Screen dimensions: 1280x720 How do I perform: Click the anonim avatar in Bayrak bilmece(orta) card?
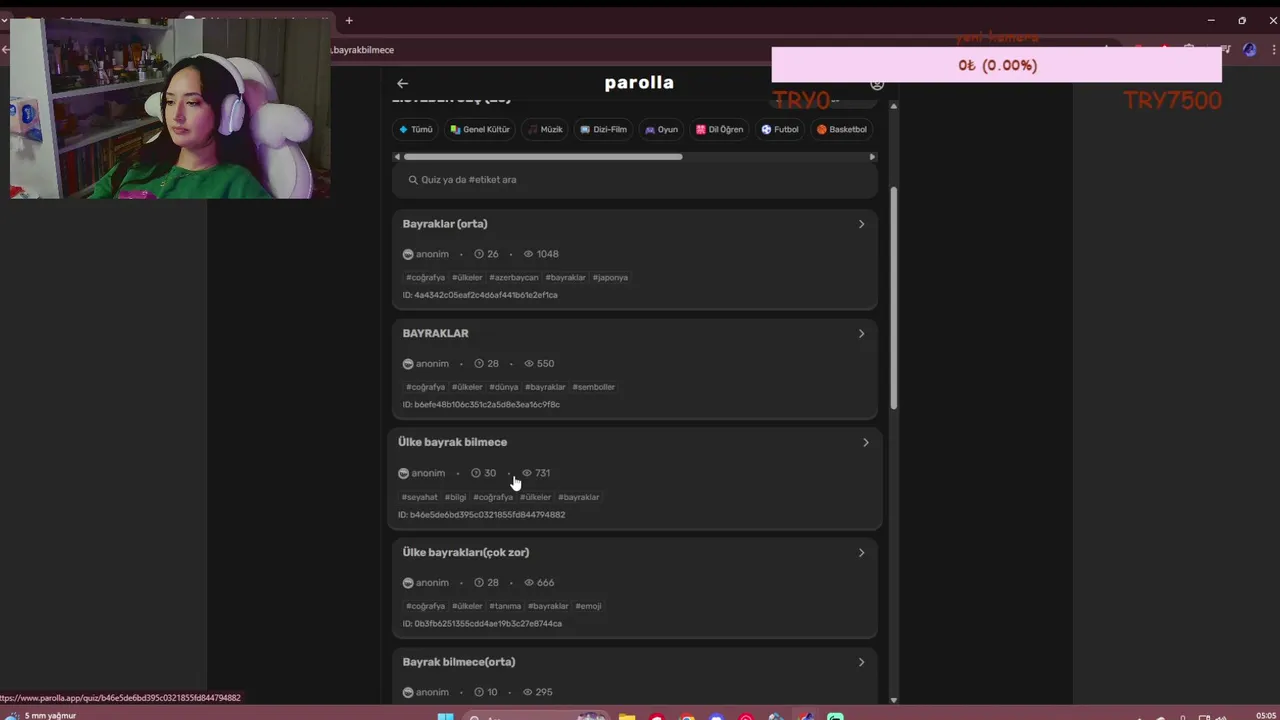tap(408, 692)
